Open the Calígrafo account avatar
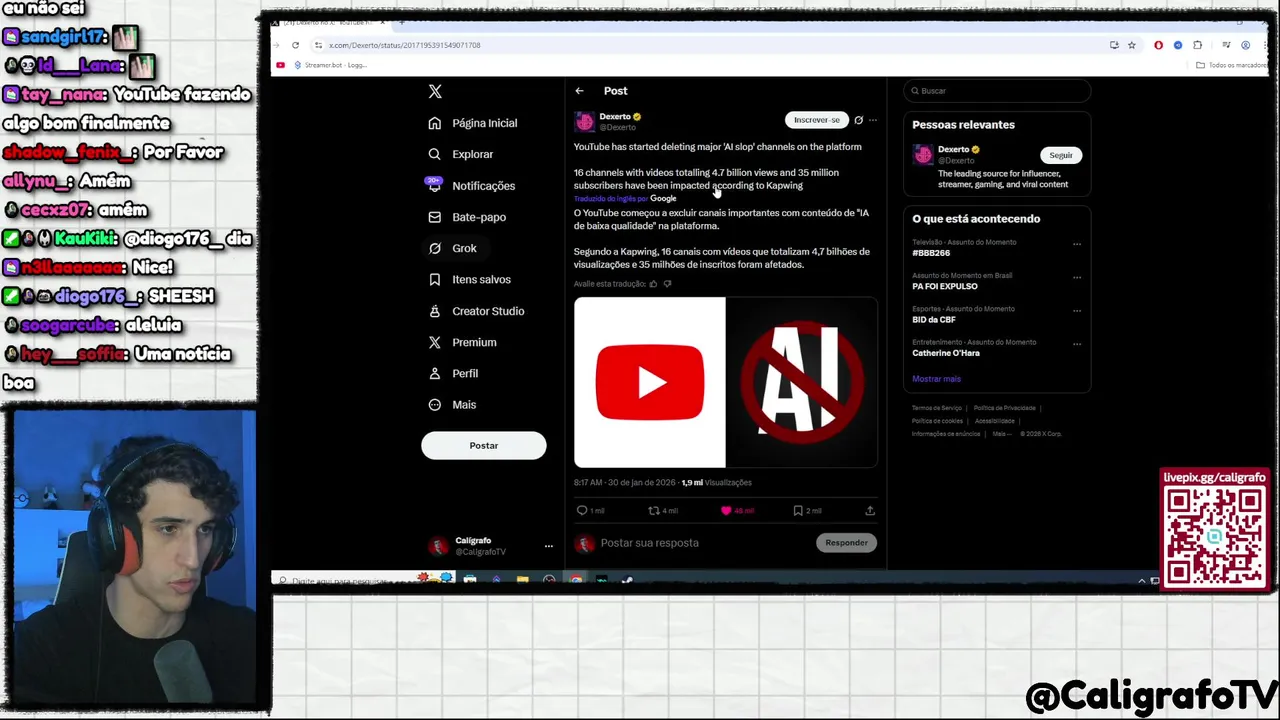Image resolution: width=1280 pixels, height=720 pixels. 437,546
